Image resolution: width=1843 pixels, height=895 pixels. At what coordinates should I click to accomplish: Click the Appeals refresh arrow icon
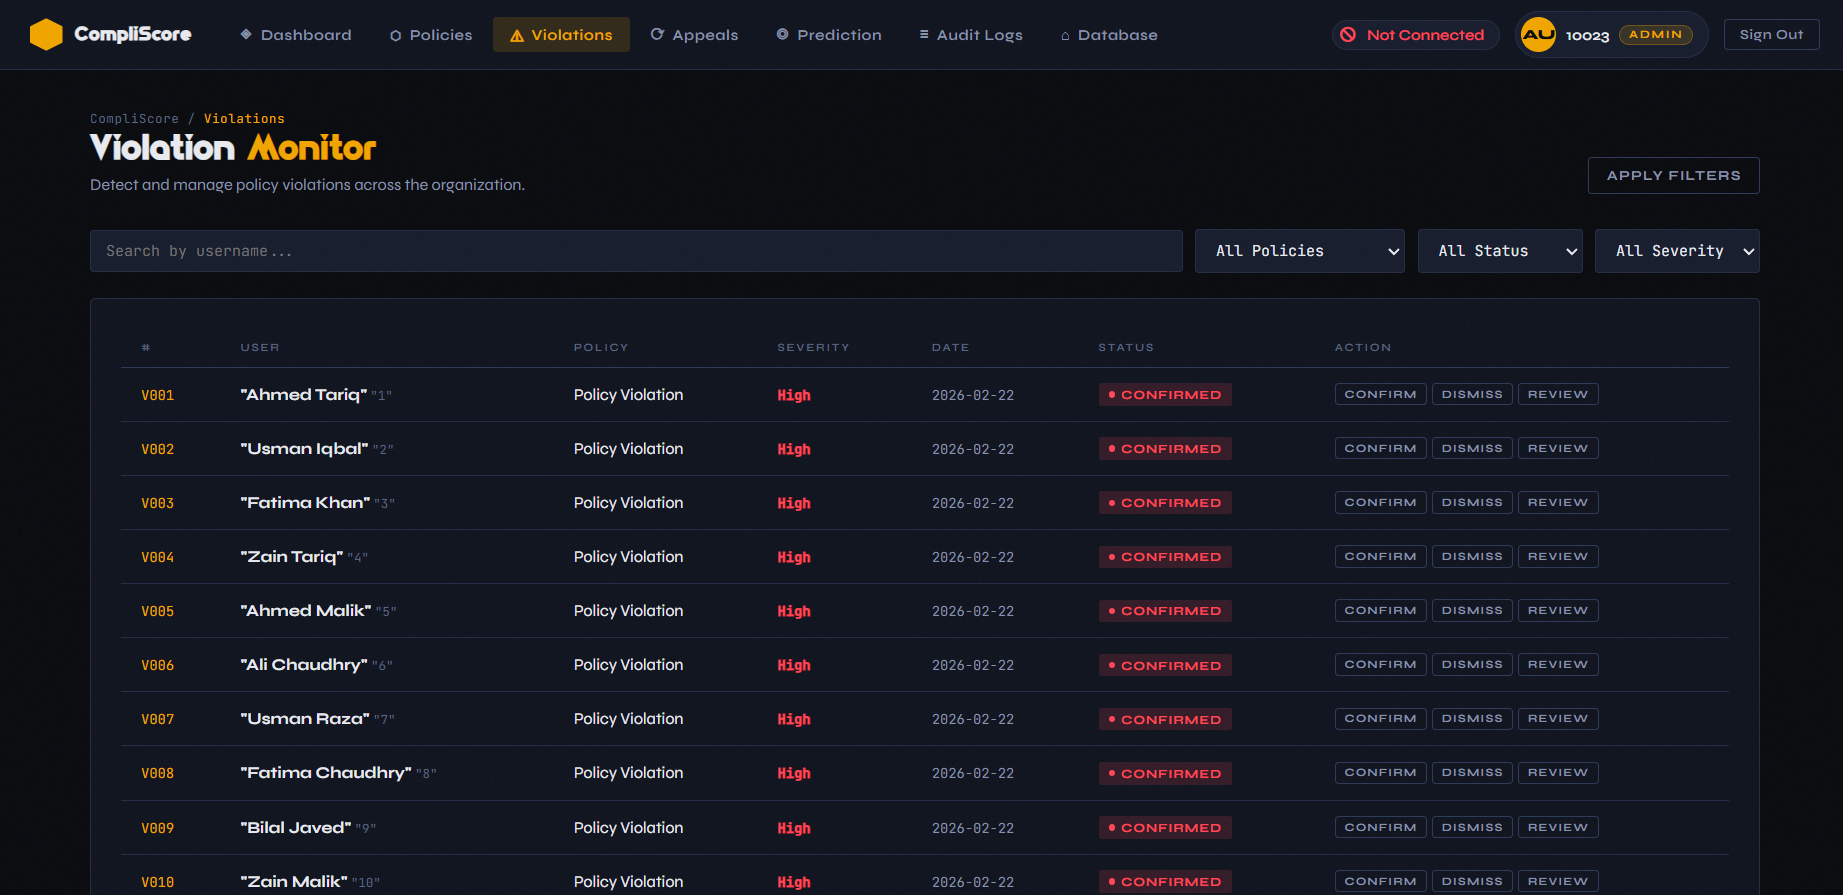[657, 35]
